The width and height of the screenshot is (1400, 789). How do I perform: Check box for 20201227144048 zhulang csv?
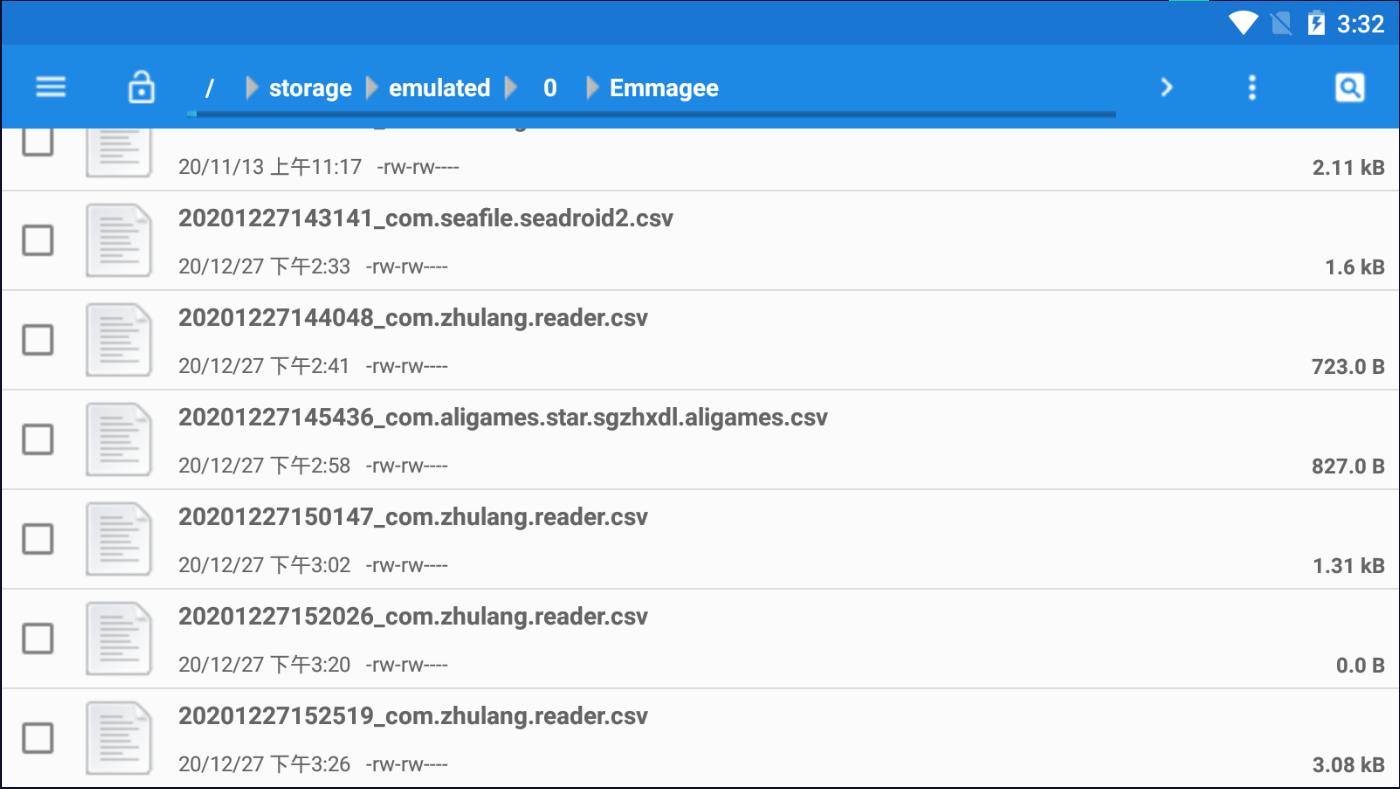coord(38,340)
